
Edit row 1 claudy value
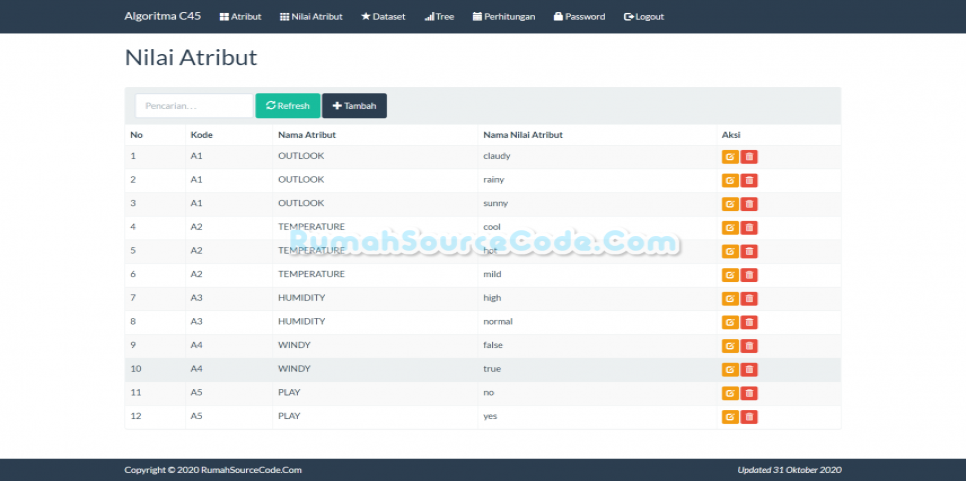(730, 157)
